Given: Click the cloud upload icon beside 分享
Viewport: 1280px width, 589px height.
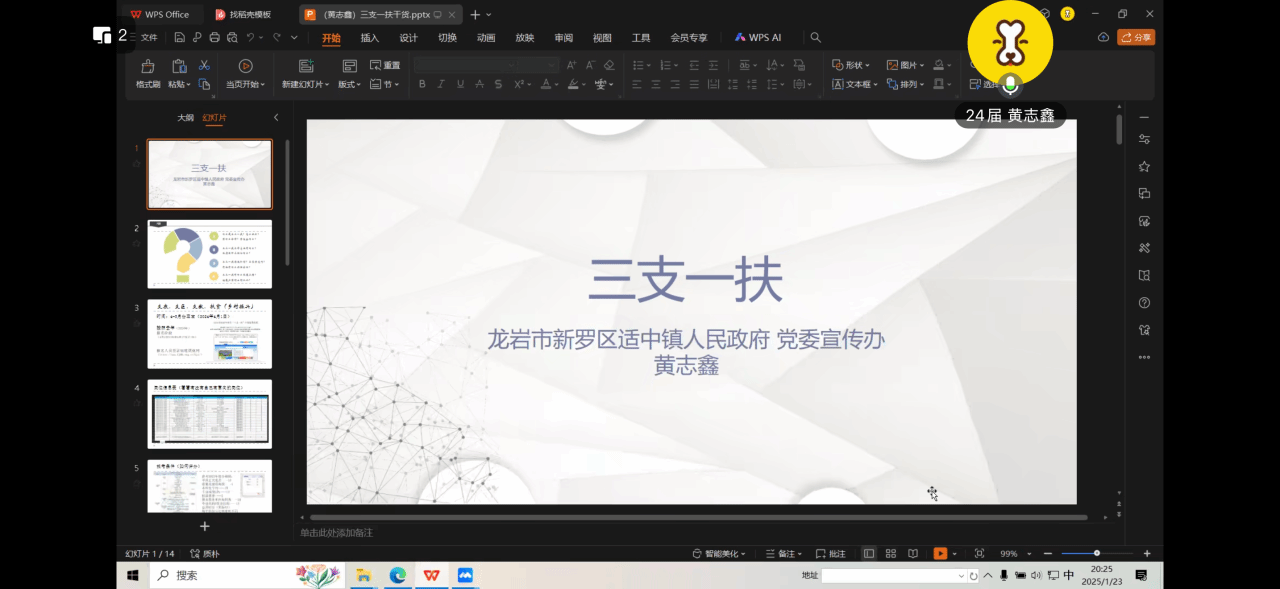Looking at the screenshot, I should [1103, 37].
